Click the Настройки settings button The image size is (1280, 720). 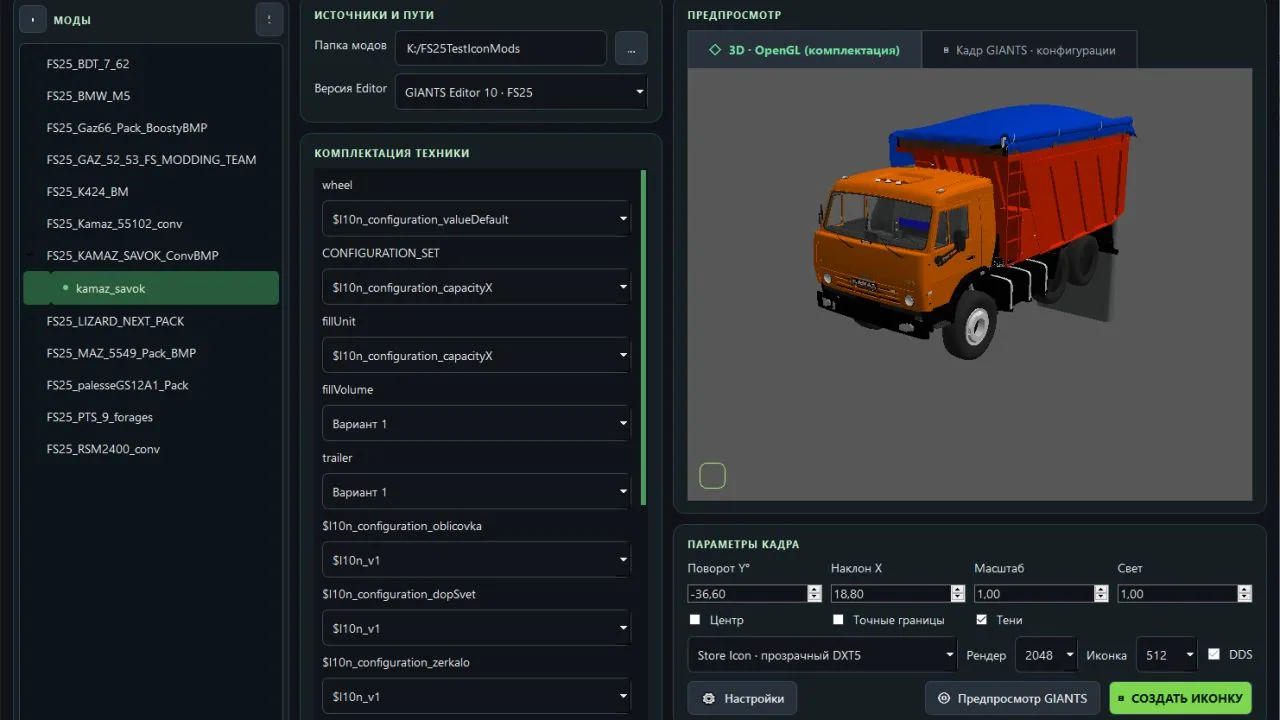coord(742,698)
